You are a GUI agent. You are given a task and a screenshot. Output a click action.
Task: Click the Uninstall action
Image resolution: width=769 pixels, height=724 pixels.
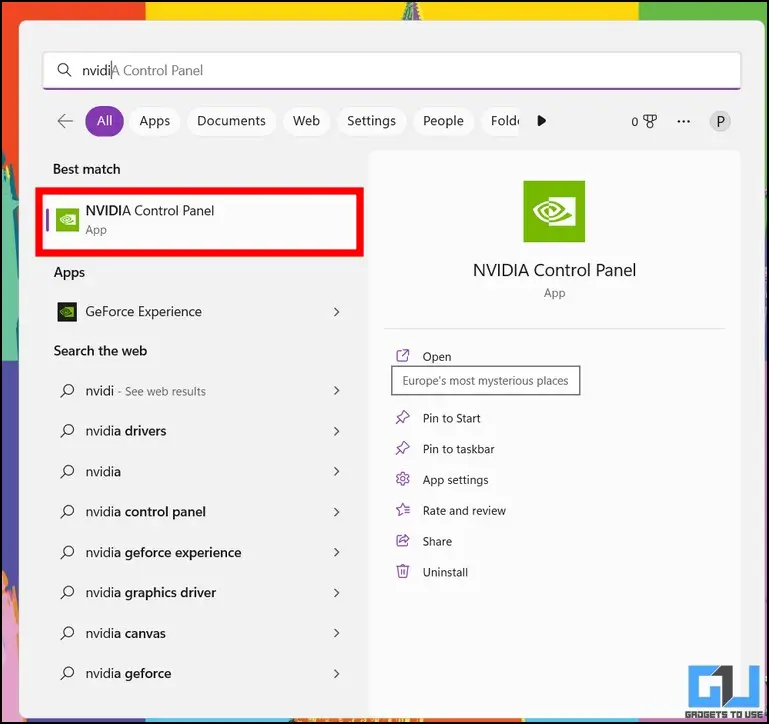click(x=445, y=572)
